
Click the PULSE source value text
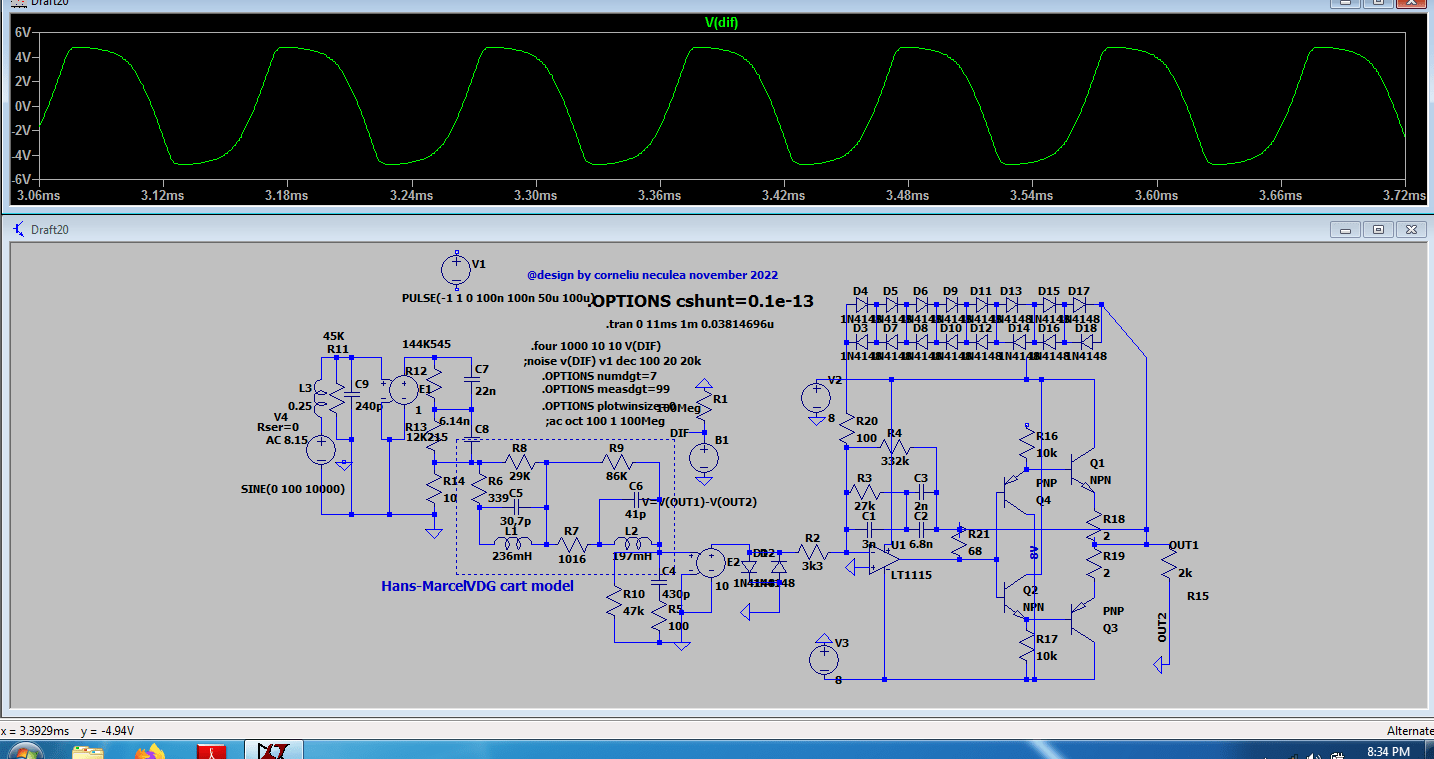click(497, 298)
